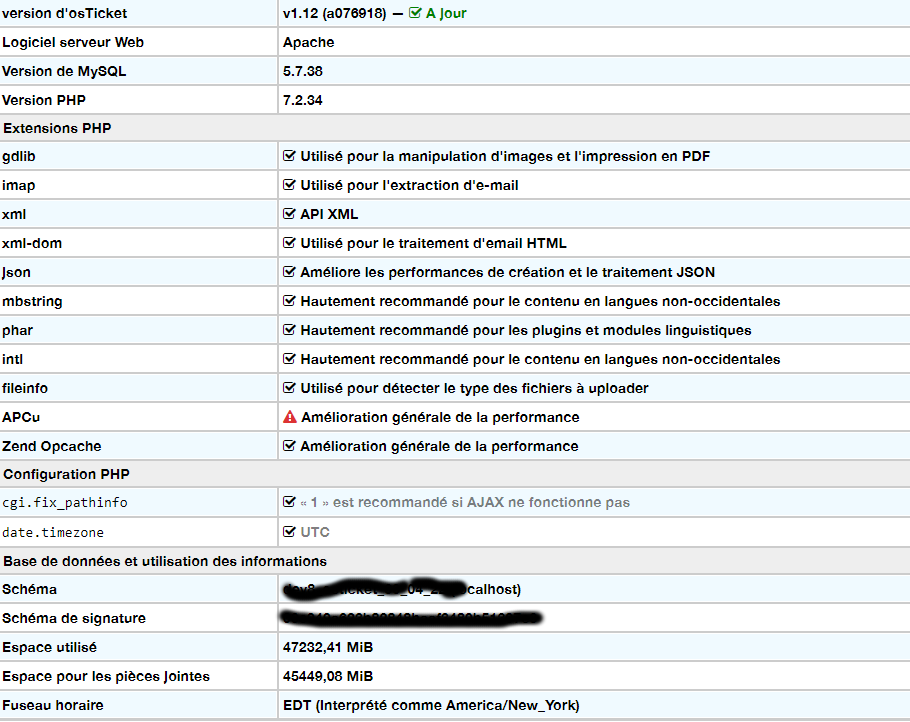Click the checkmark icon next to mbstring
Image resolution: width=910 pixels, height=722 pixels.
tap(289, 301)
